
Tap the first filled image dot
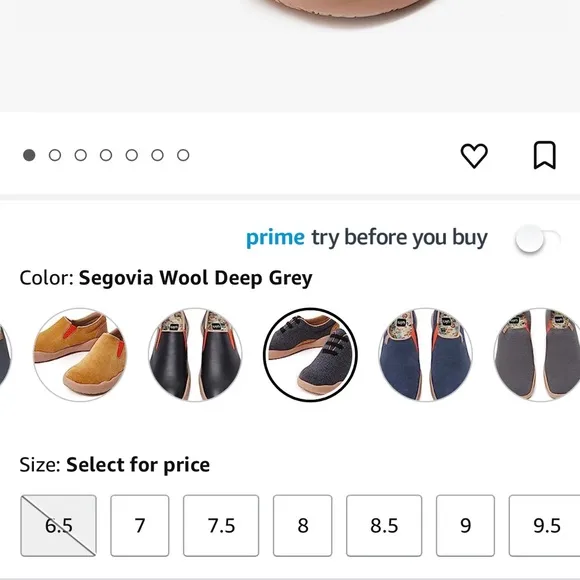coord(29,155)
